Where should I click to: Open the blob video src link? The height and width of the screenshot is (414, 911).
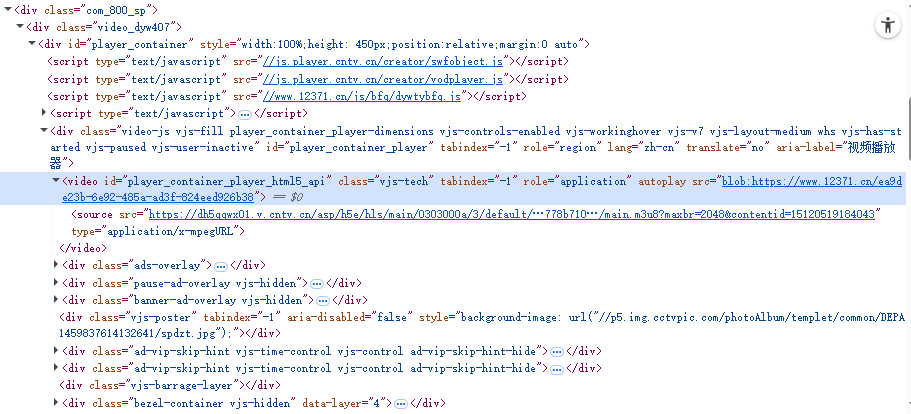pos(482,189)
